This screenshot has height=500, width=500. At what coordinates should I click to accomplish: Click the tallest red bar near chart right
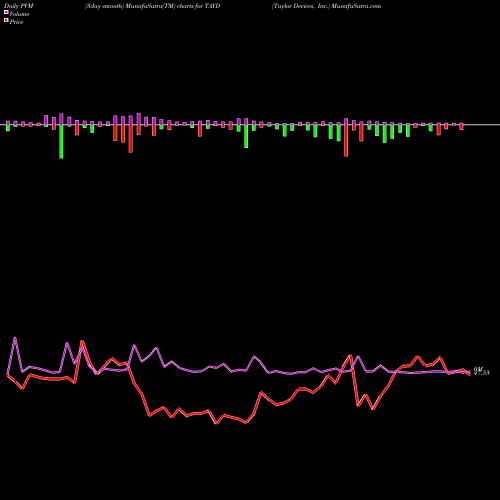[x=346, y=140]
